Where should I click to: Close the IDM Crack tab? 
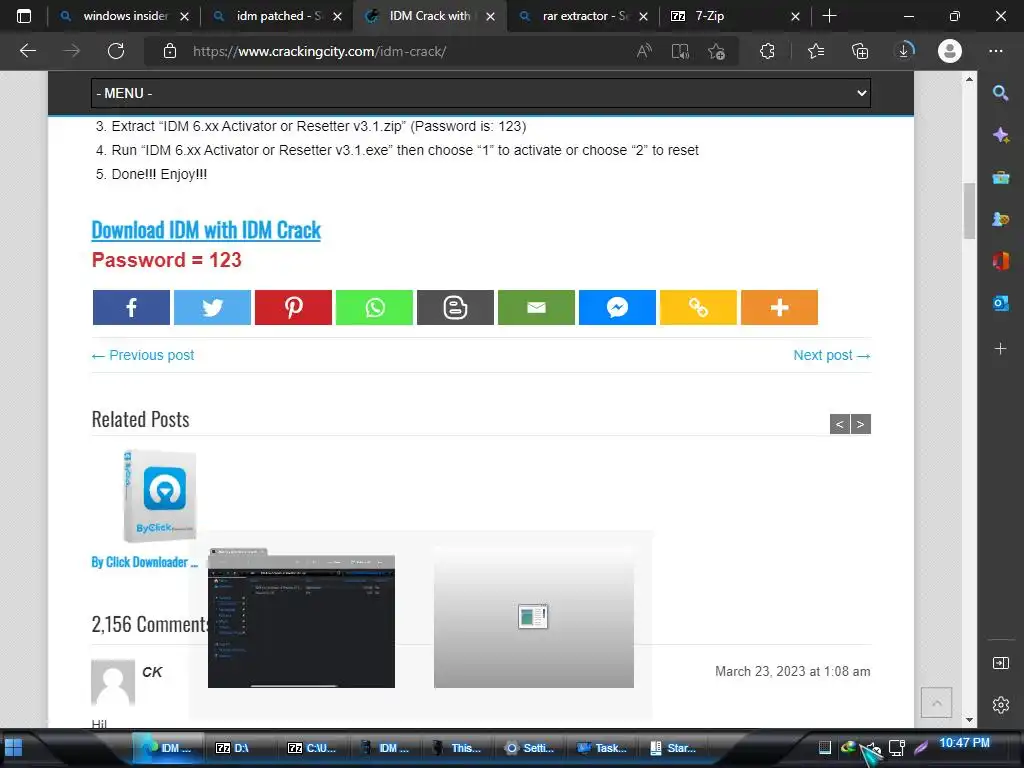490,16
